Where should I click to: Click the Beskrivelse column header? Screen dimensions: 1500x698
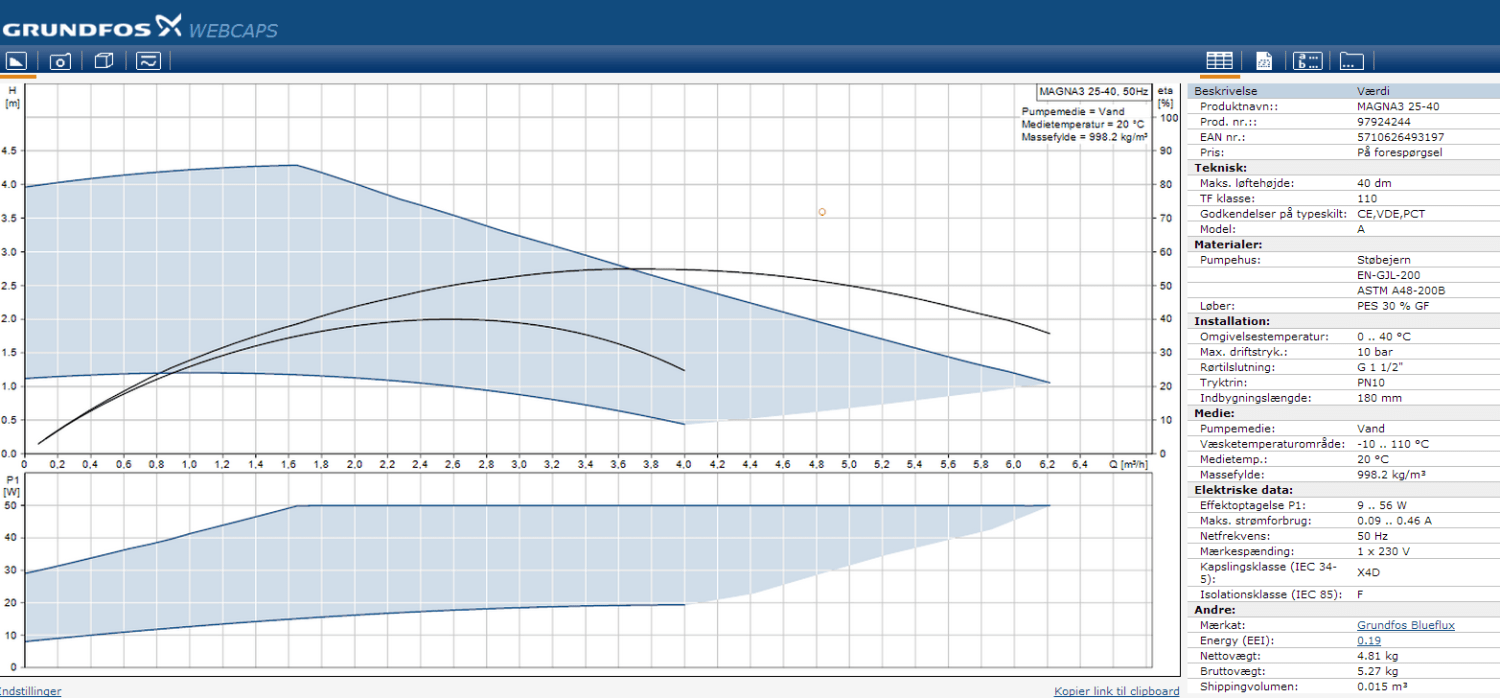coord(1225,91)
